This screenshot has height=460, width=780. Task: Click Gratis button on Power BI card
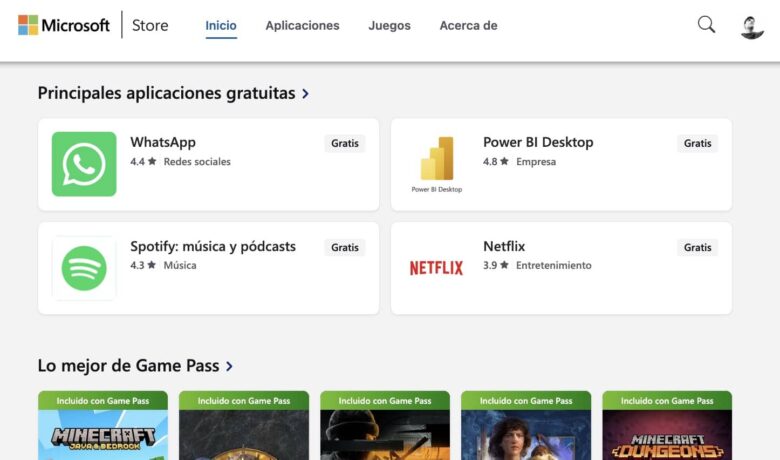point(697,143)
